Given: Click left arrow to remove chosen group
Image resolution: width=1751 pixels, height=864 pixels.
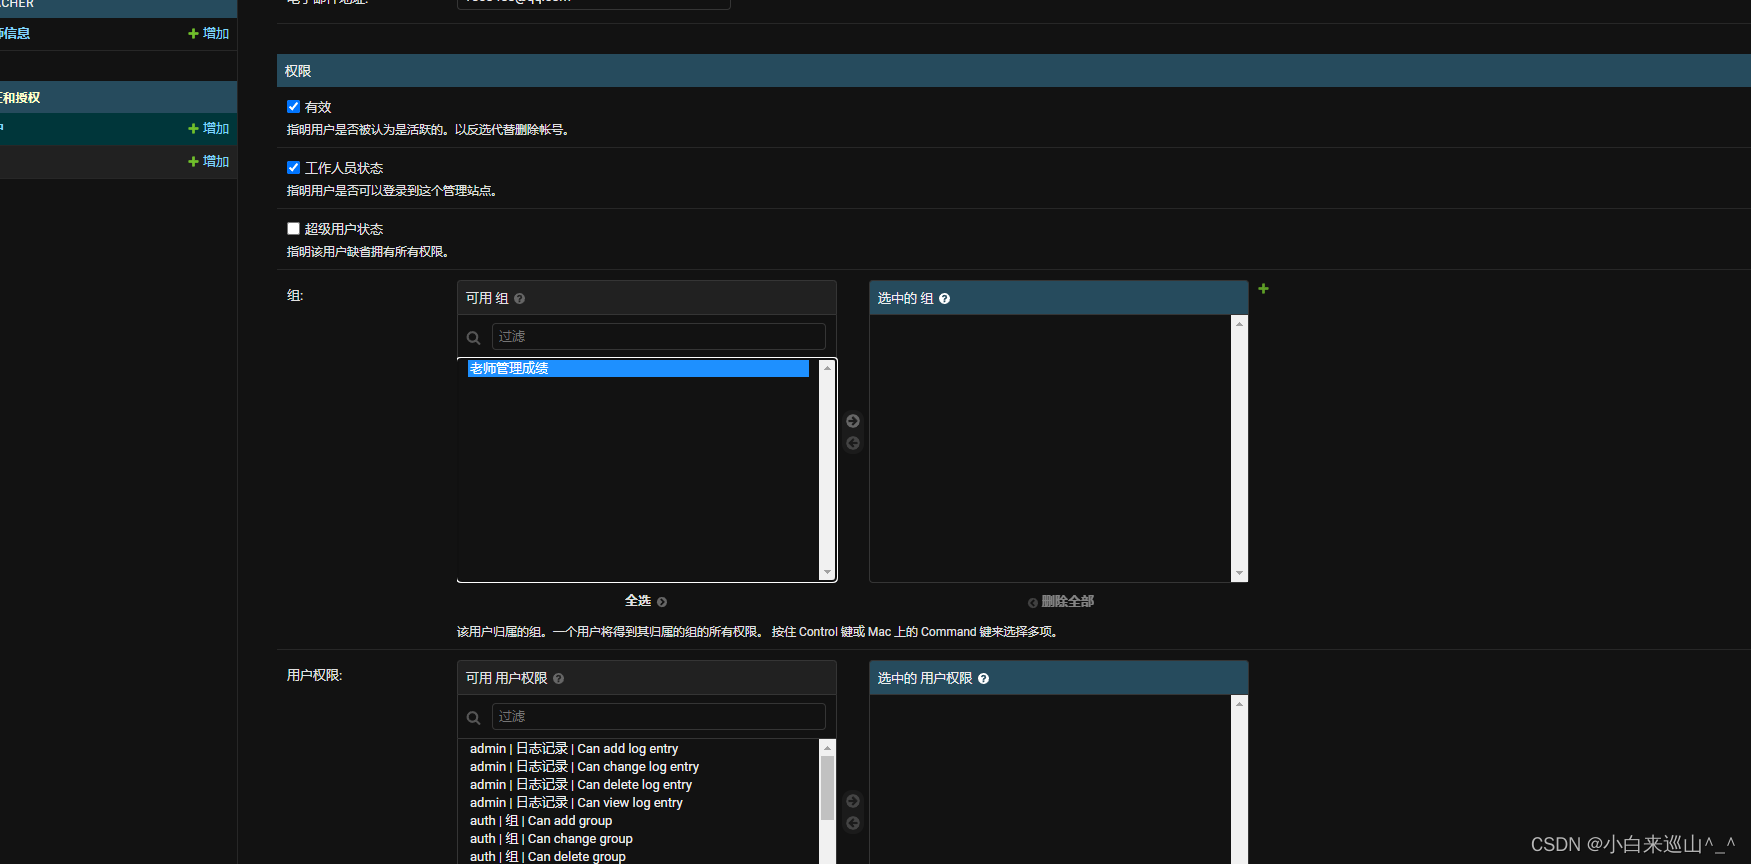Looking at the screenshot, I should (x=853, y=443).
